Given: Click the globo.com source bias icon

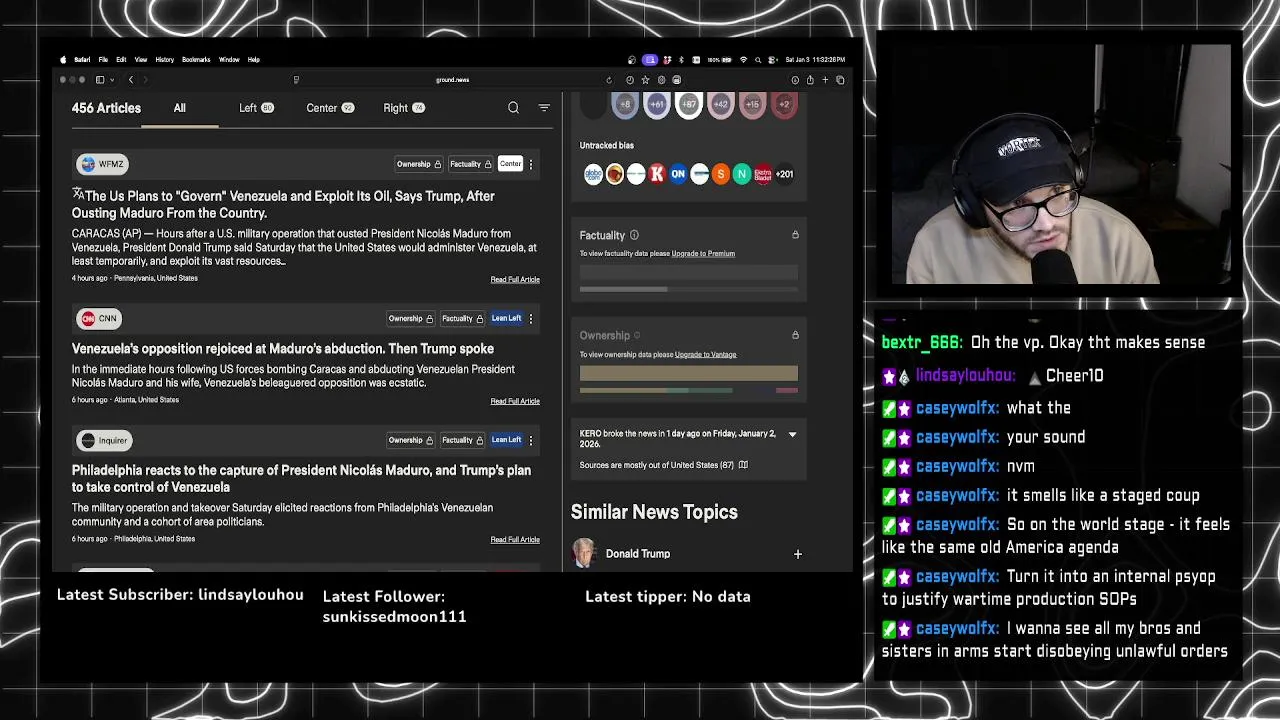Looking at the screenshot, I should pyautogui.click(x=593, y=174).
